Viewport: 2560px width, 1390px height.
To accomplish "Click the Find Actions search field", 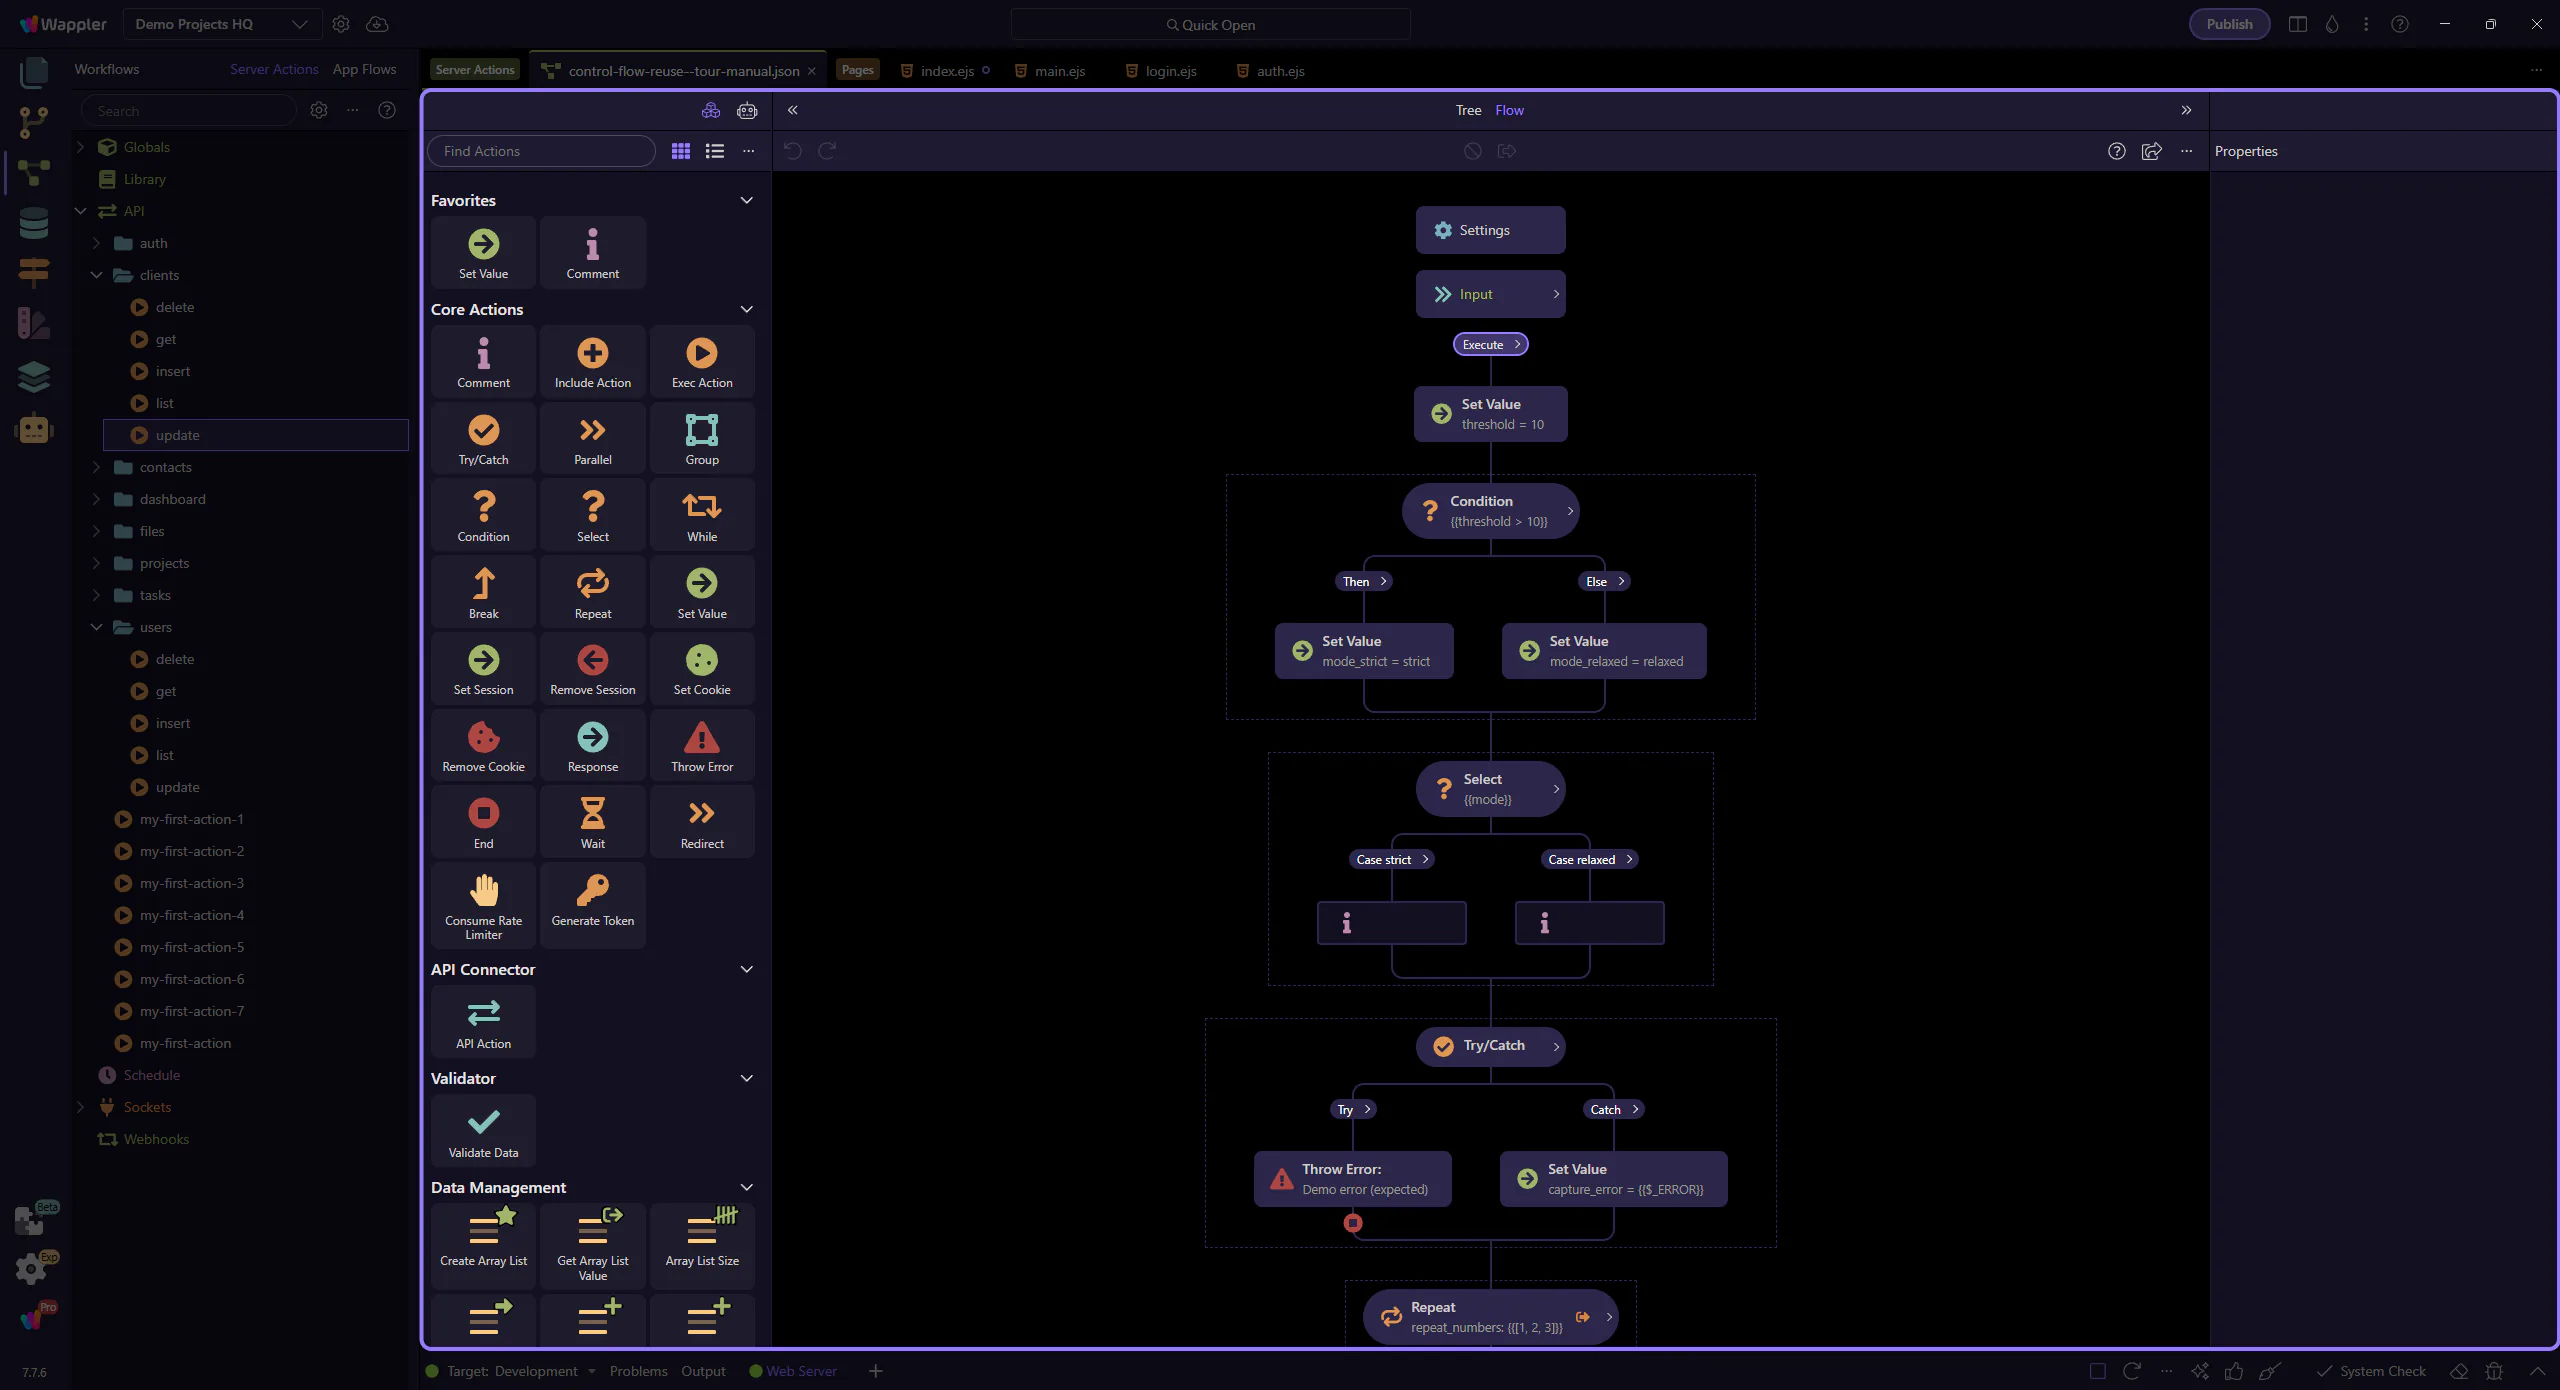I will click(x=541, y=151).
